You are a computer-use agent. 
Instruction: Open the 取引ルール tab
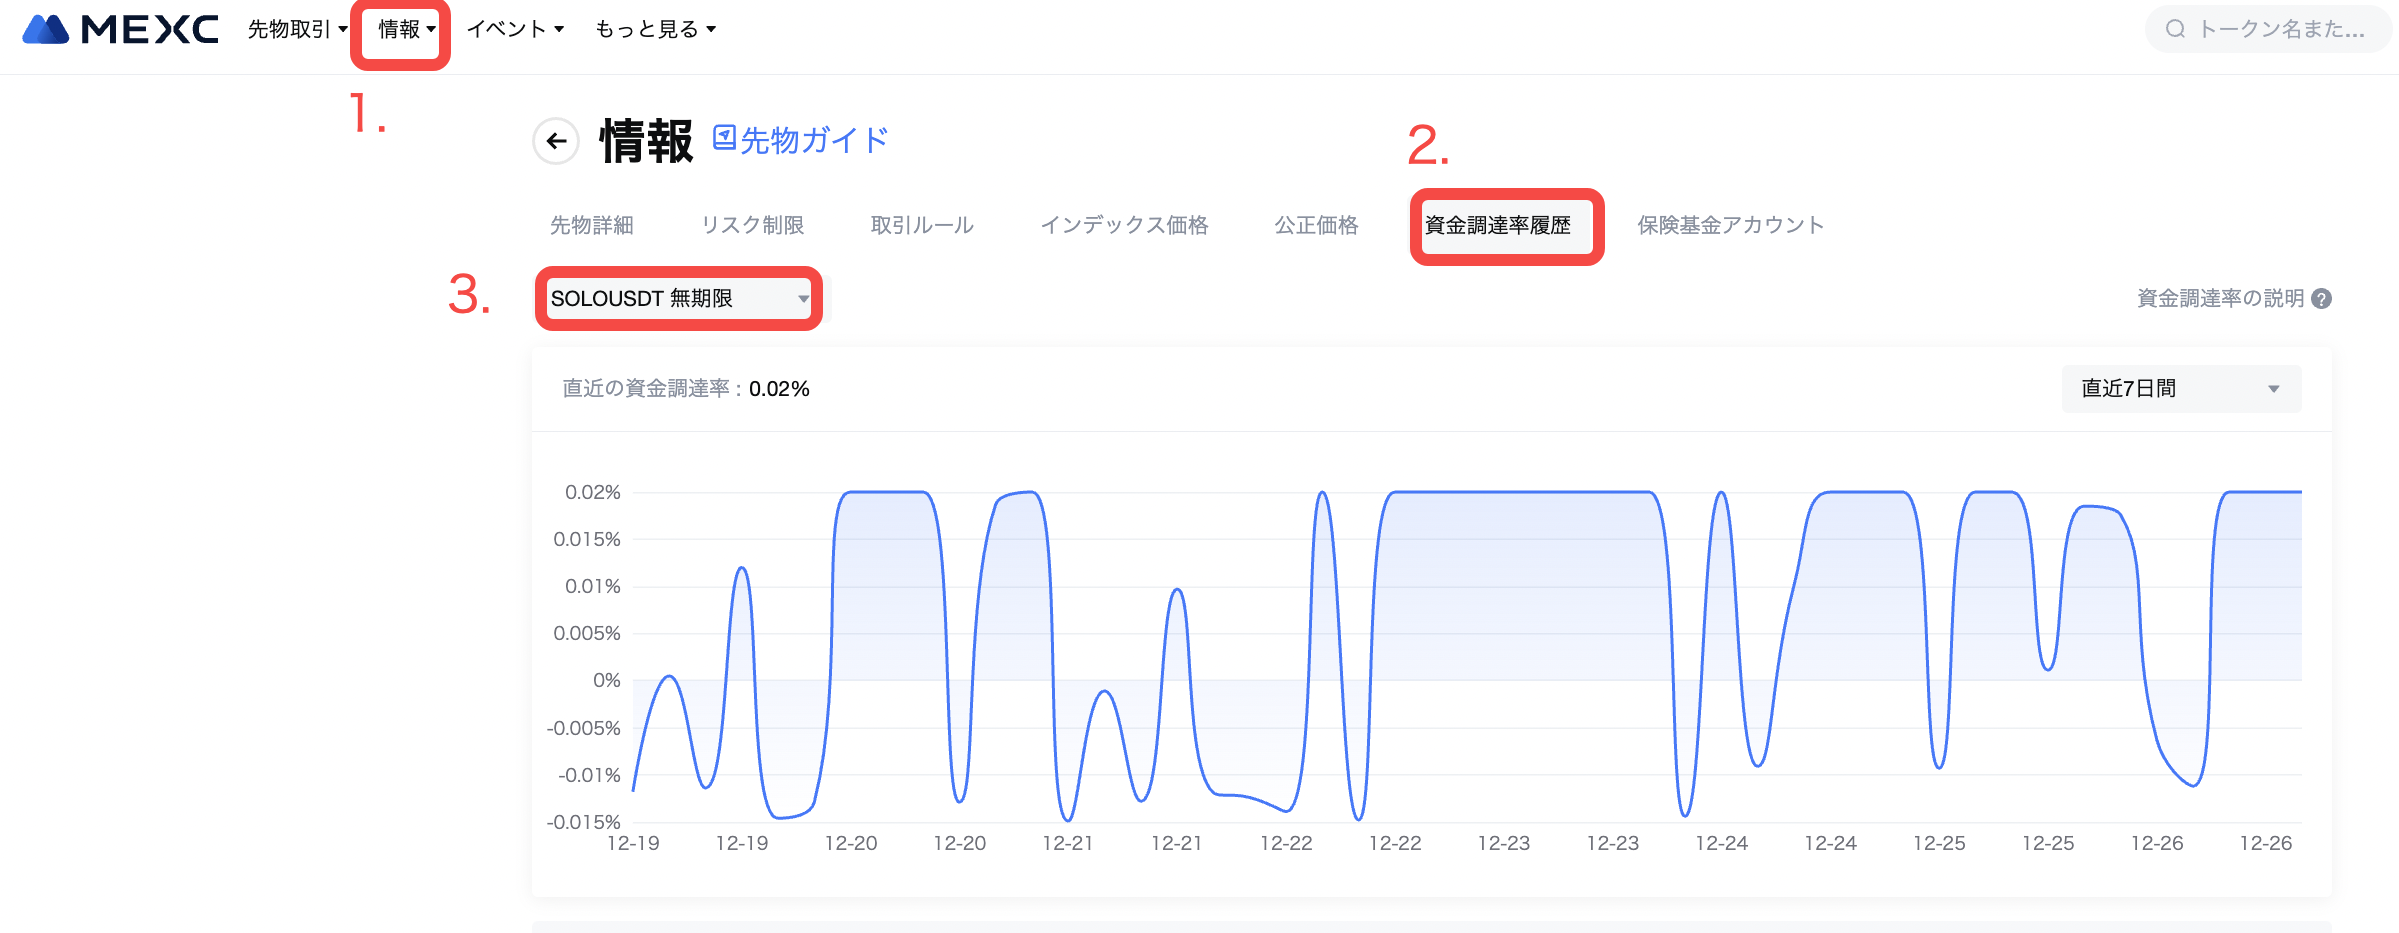click(x=922, y=225)
